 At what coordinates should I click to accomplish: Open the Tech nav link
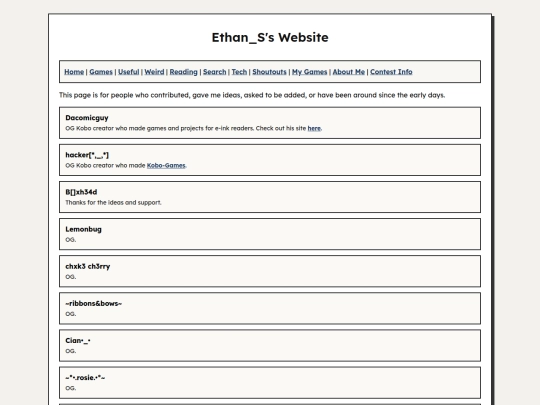point(239,72)
